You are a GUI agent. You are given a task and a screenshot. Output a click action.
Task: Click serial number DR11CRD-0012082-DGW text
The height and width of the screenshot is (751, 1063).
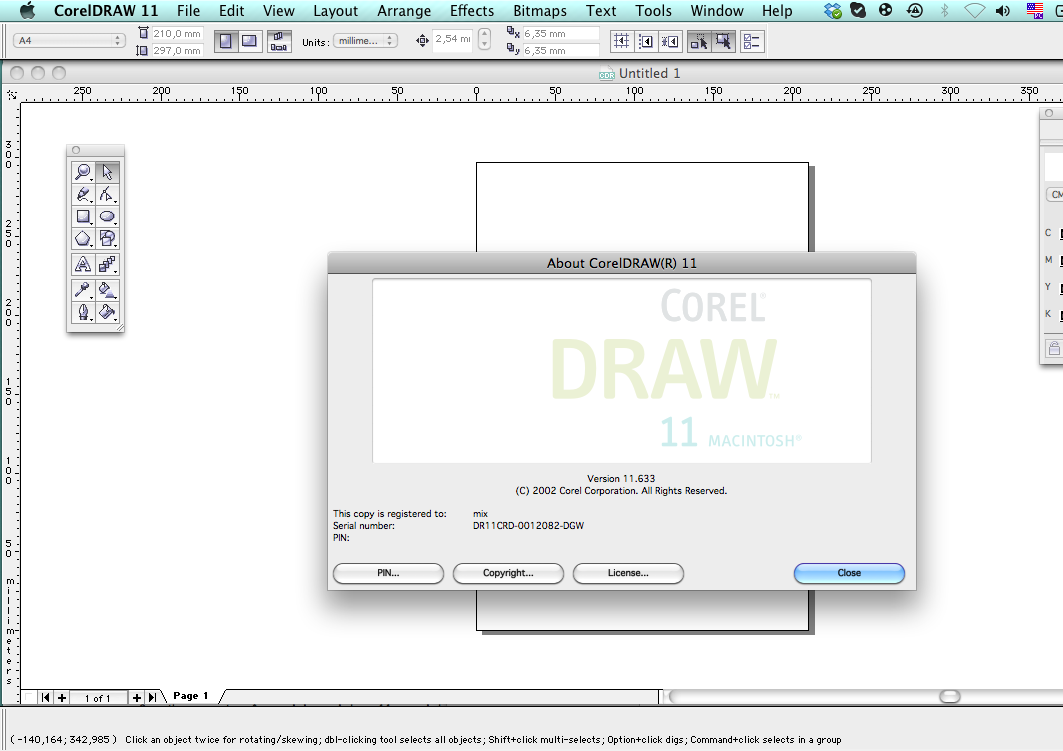(x=528, y=526)
